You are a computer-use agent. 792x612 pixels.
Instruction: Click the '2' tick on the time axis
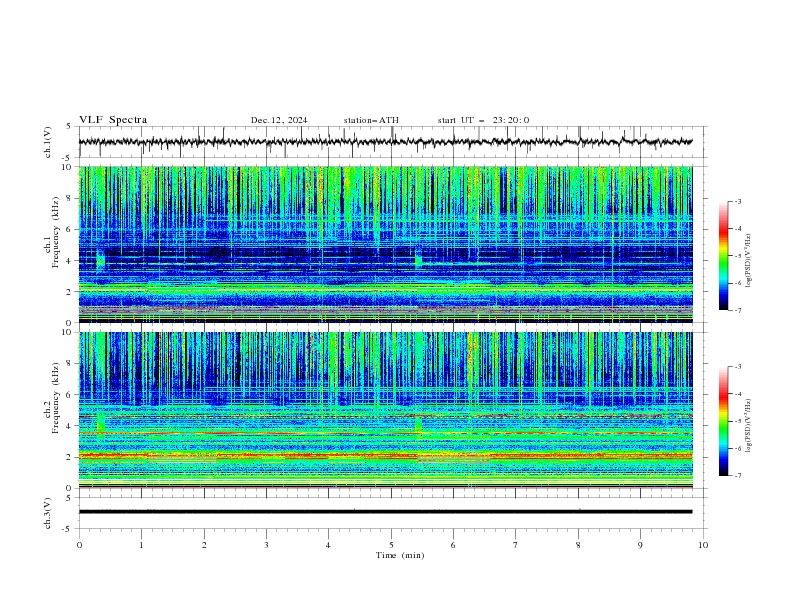tap(204, 545)
